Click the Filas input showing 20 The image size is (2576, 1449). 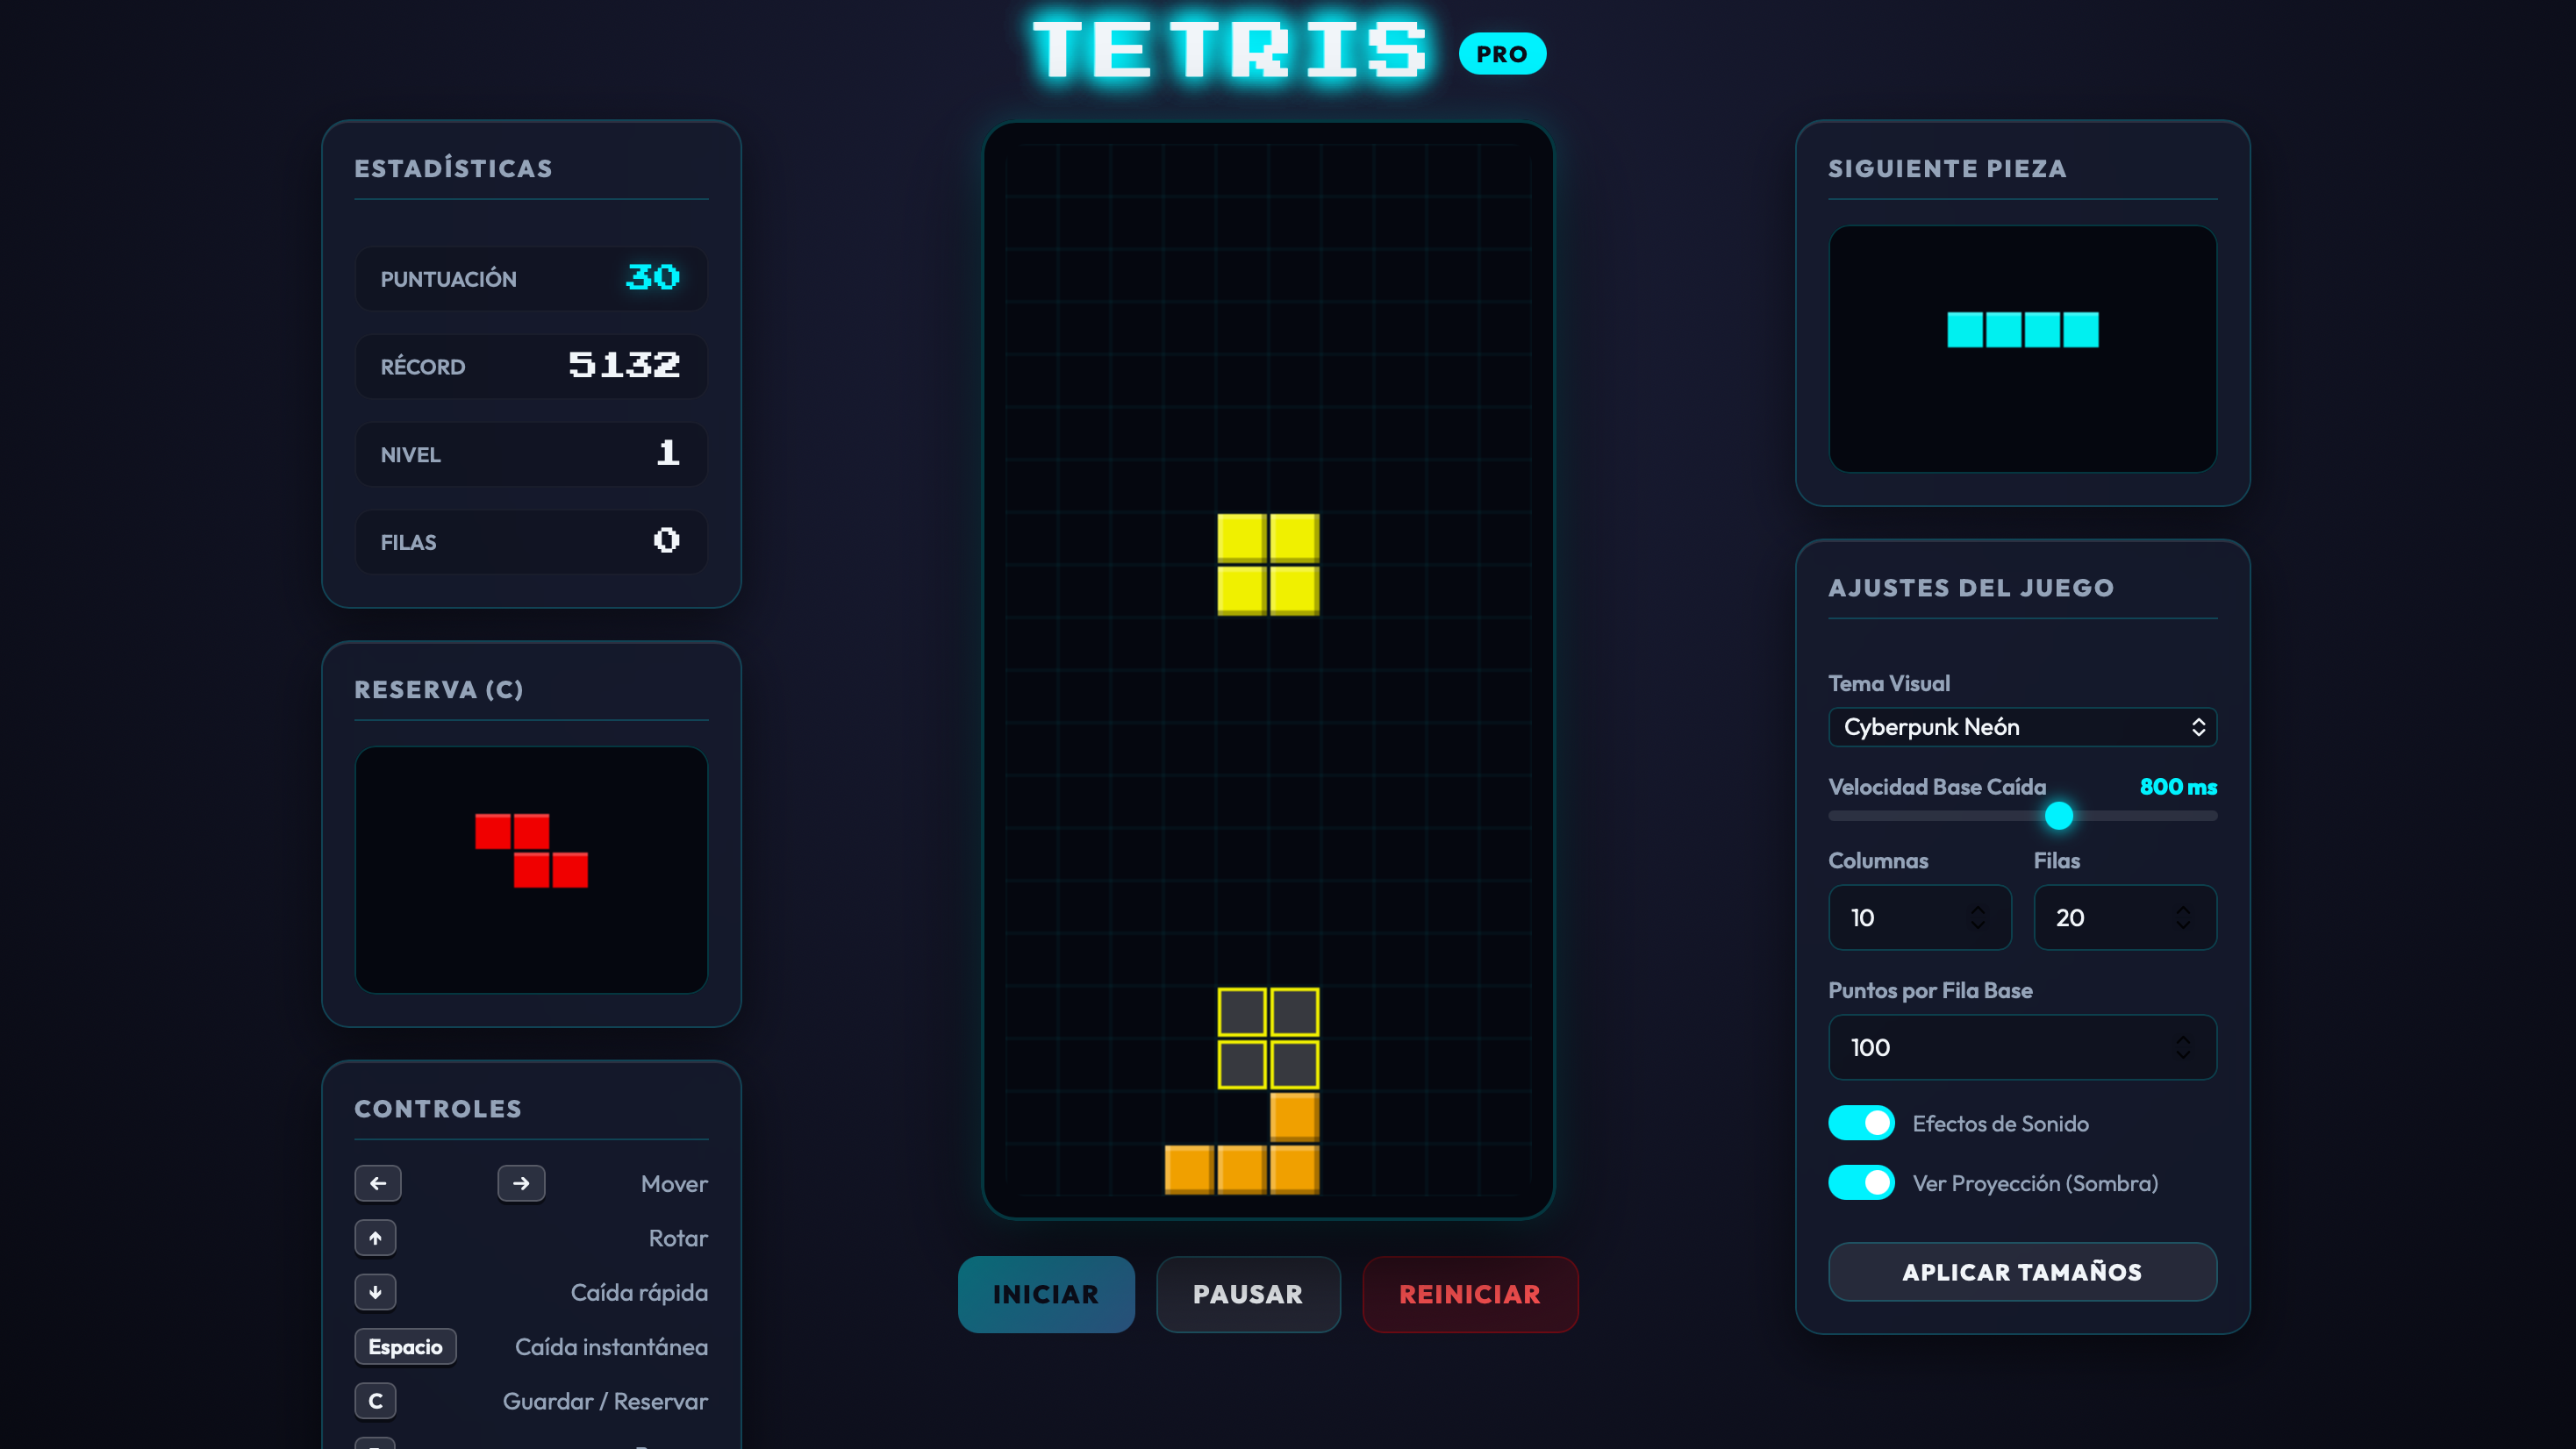(x=2125, y=917)
